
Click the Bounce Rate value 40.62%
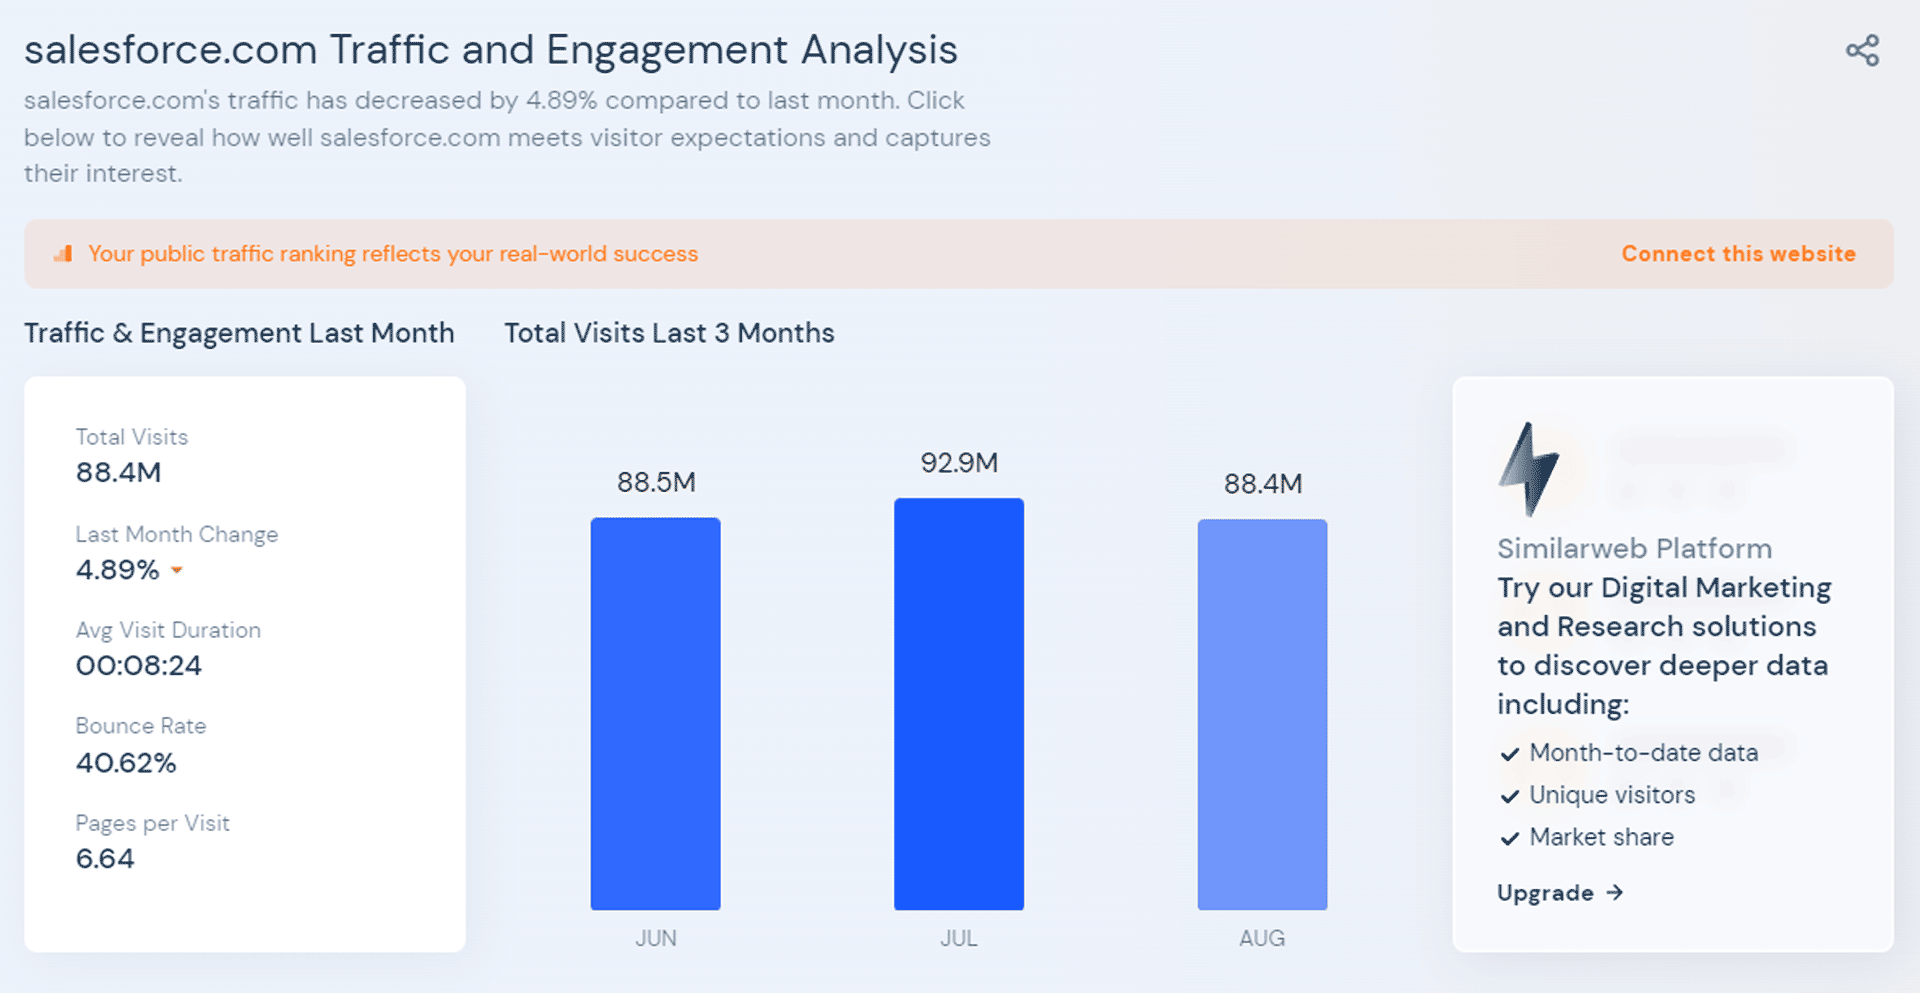[x=126, y=763]
